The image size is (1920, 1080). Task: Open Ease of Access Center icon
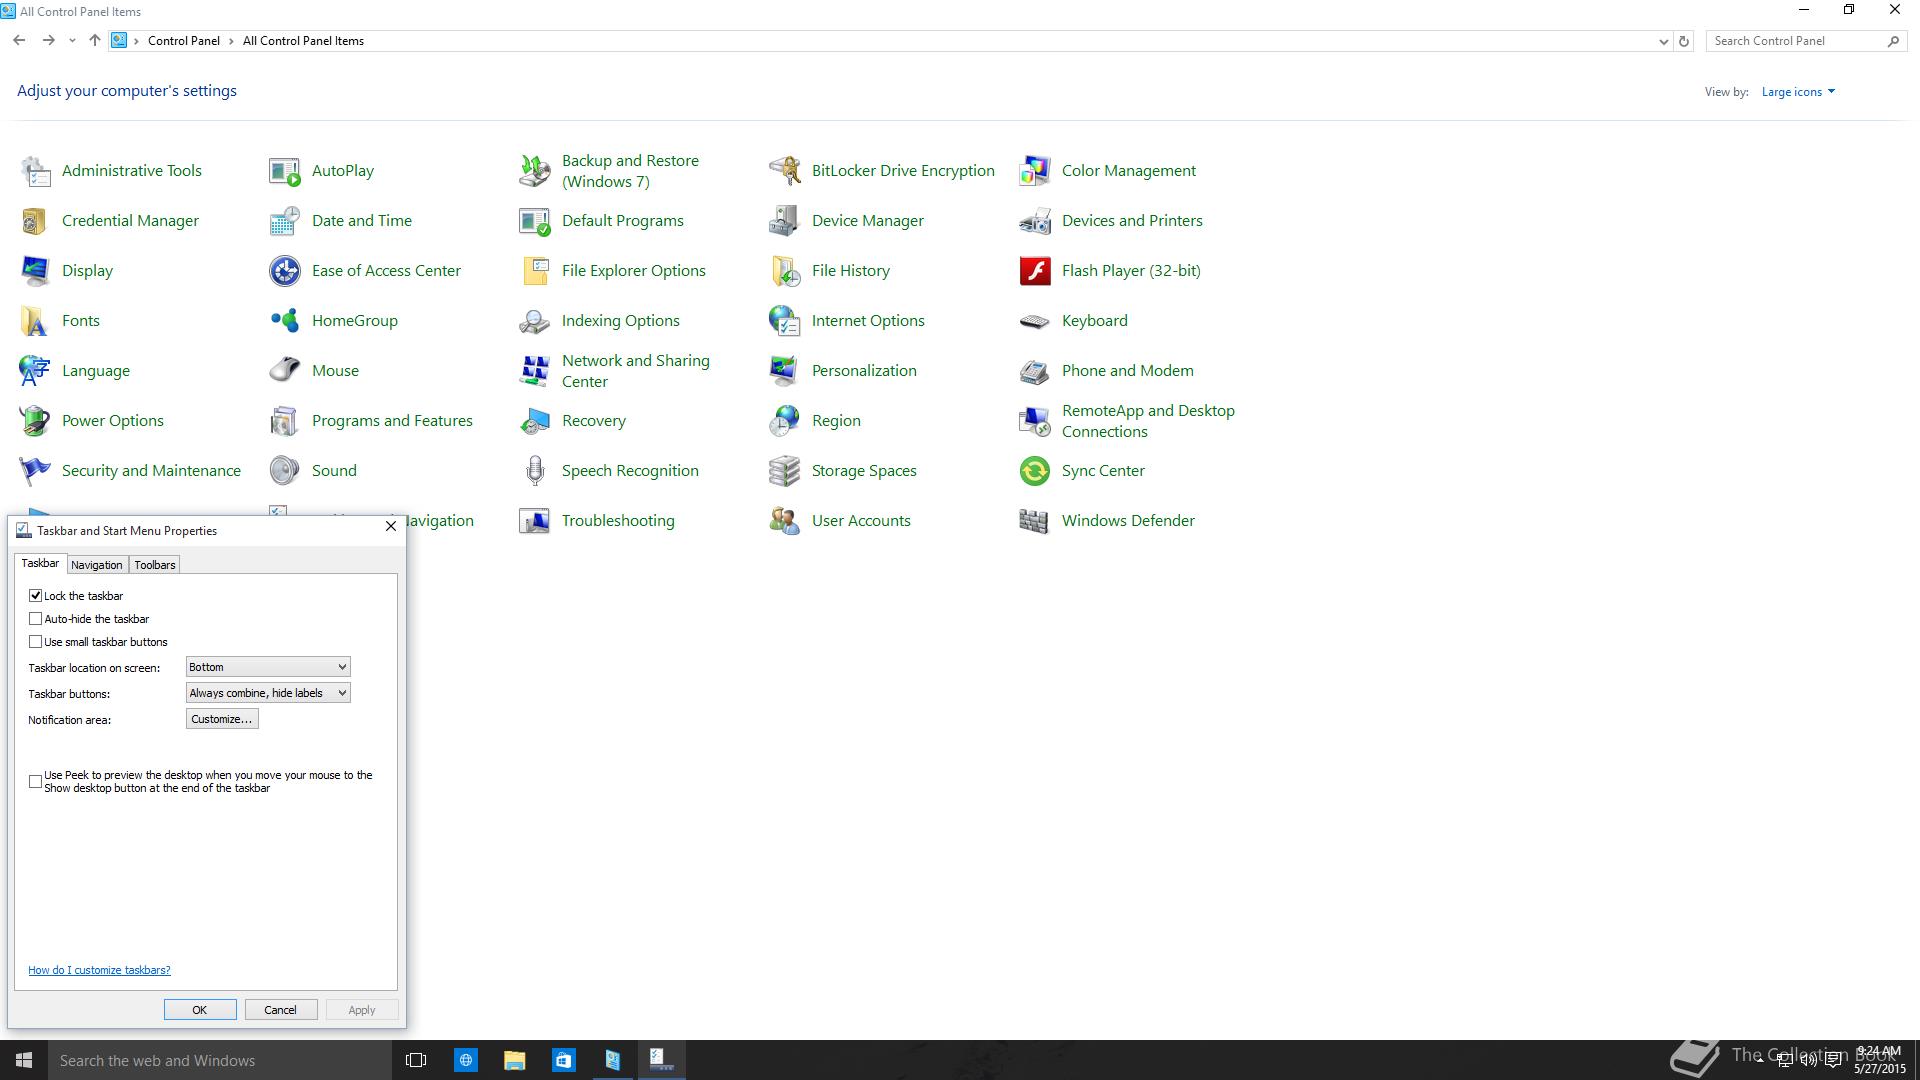(x=285, y=271)
